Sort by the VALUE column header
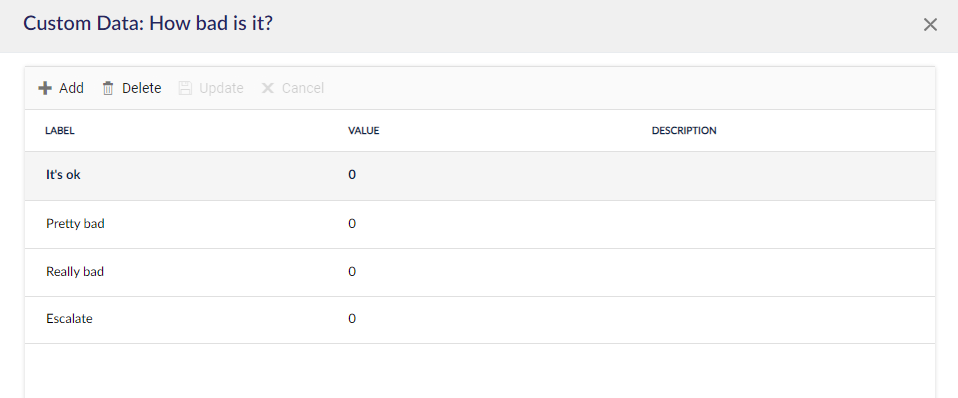The image size is (958, 398). pos(364,131)
